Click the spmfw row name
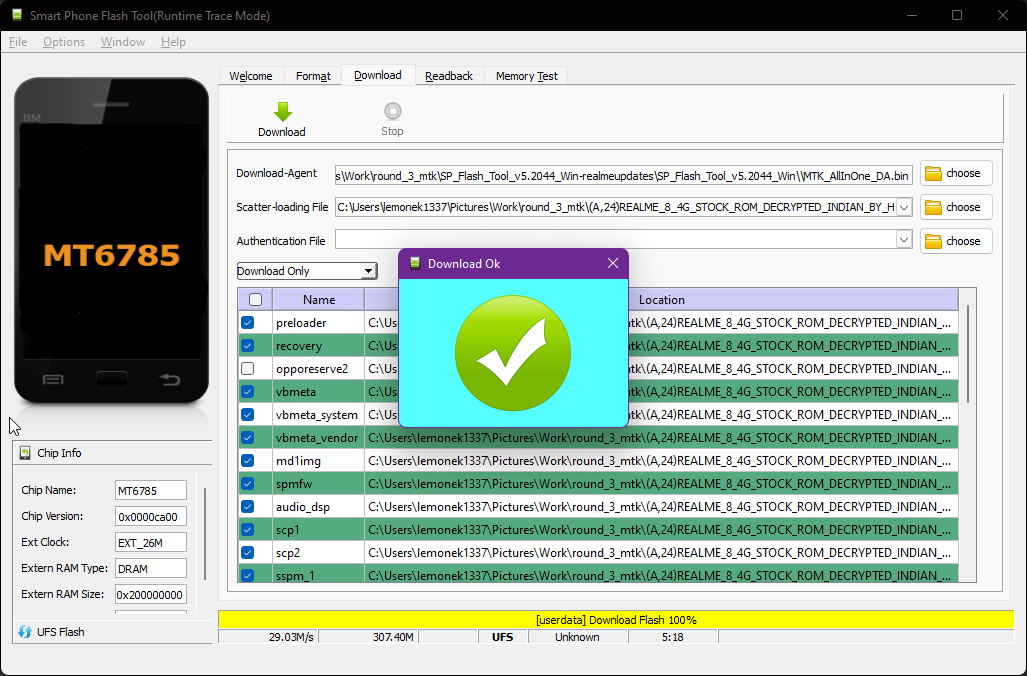The image size is (1027, 676). tap(294, 484)
